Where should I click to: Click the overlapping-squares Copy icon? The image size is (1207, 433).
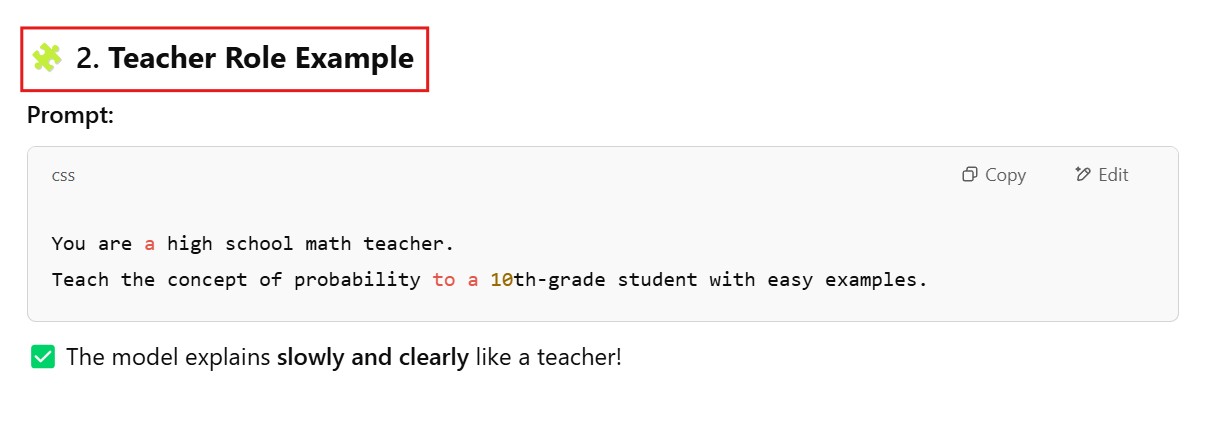click(x=969, y=175)
